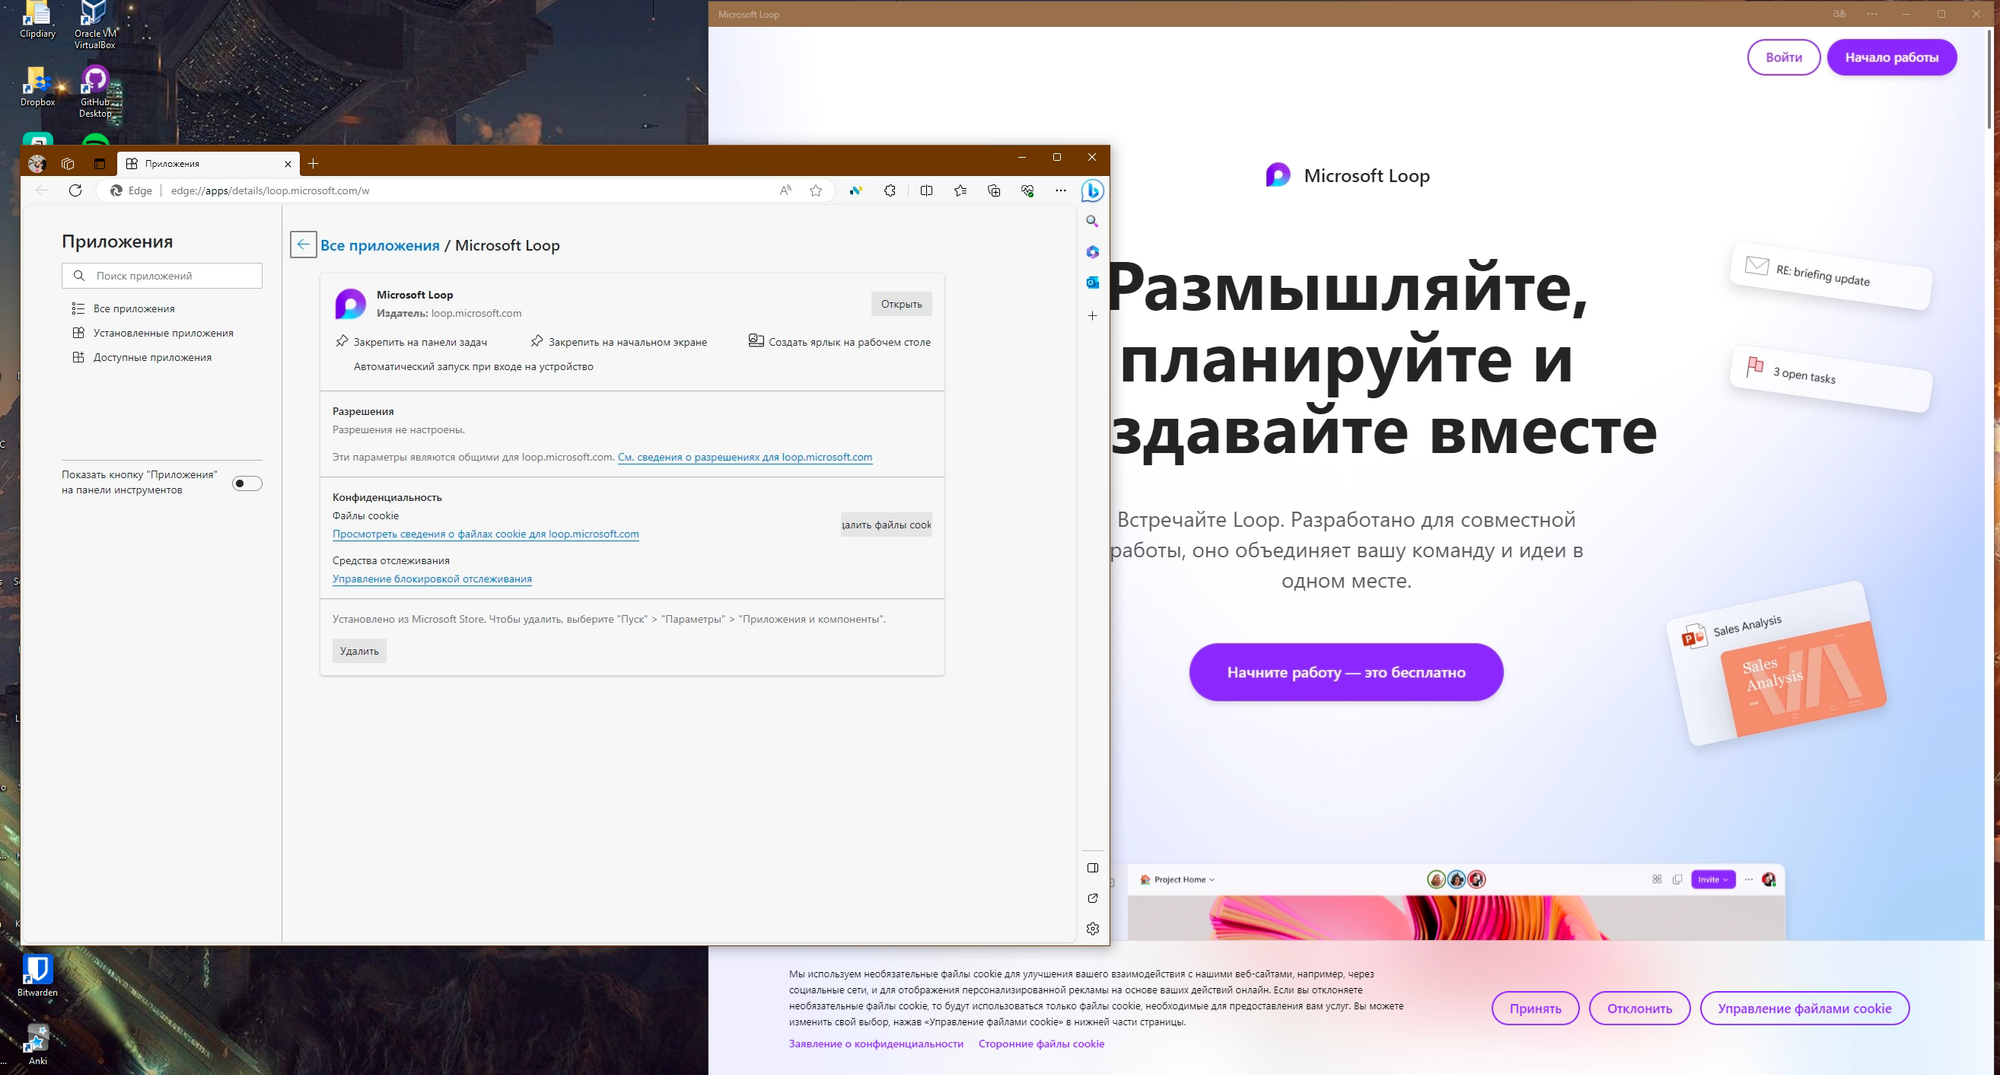Open the Microsoft 365 icon in Edge sidebar
Screen dimensions: 2000x1075
point(1092,252)
